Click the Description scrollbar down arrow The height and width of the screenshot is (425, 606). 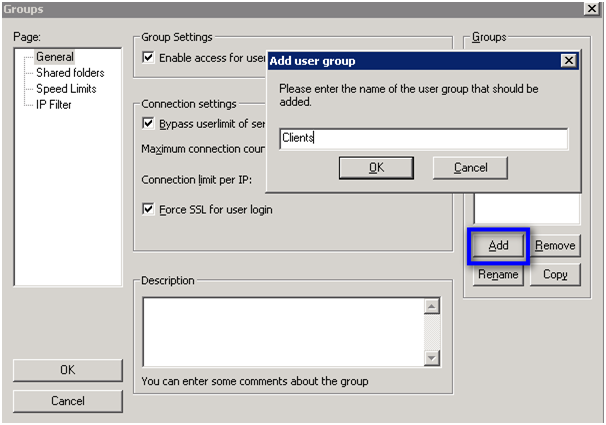[432, 358]
